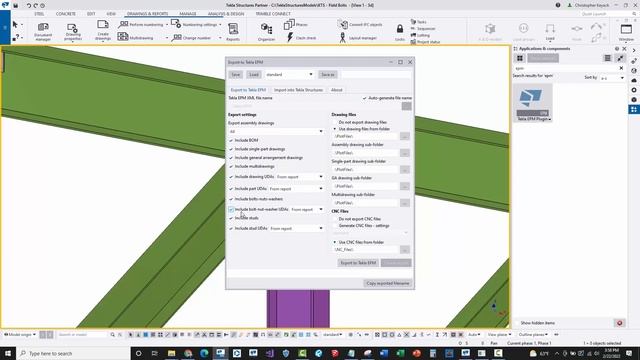
Task: Open the Outline planes dropdown
Action: [533, 335]
